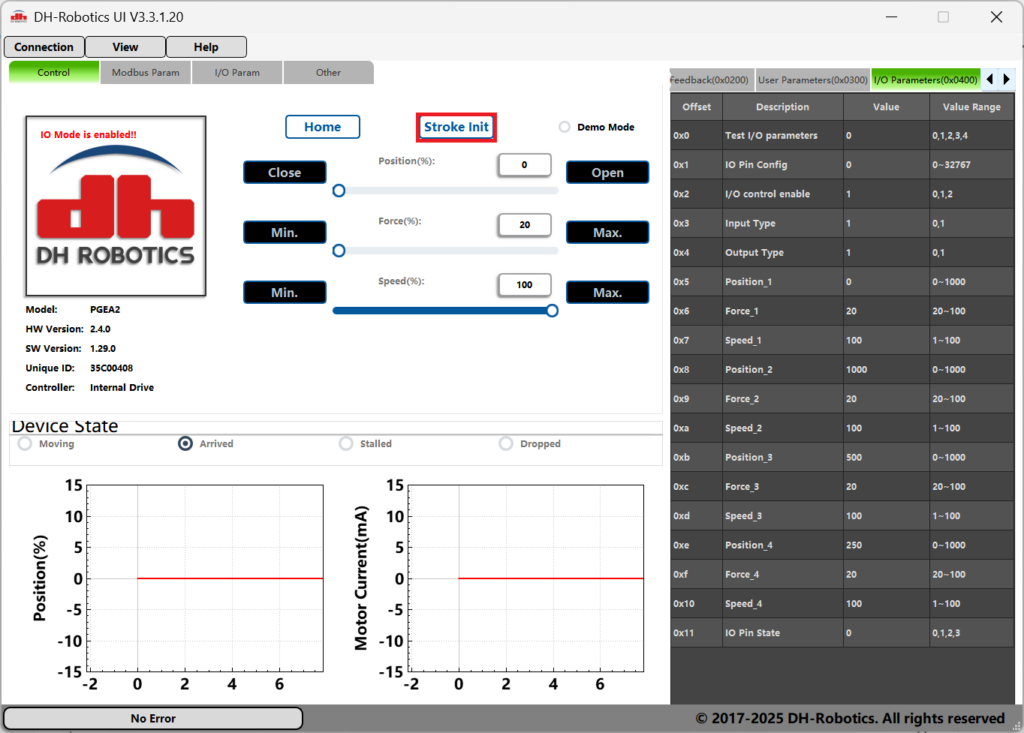Set force to minimum with Min. button
Screen dimensions: 1024x733
click(285, 233)
